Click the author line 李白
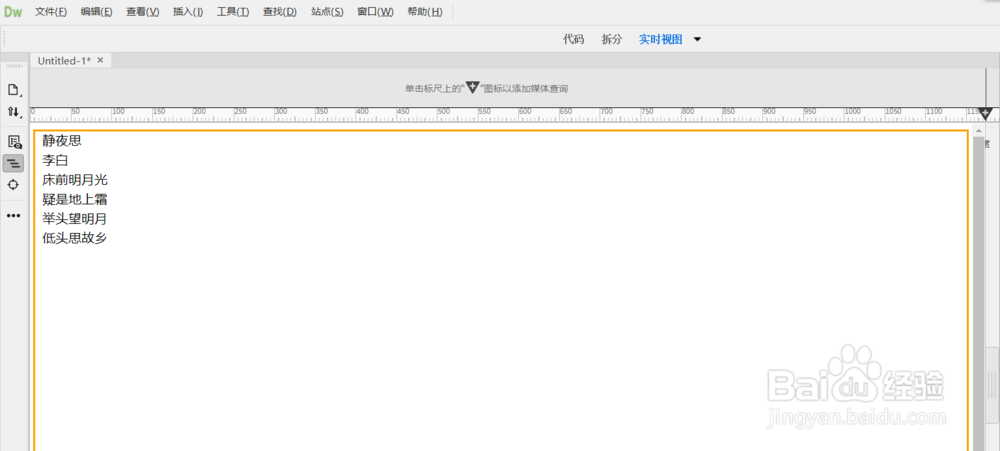This screenshot has width=1000, height=451. (55, 160)
